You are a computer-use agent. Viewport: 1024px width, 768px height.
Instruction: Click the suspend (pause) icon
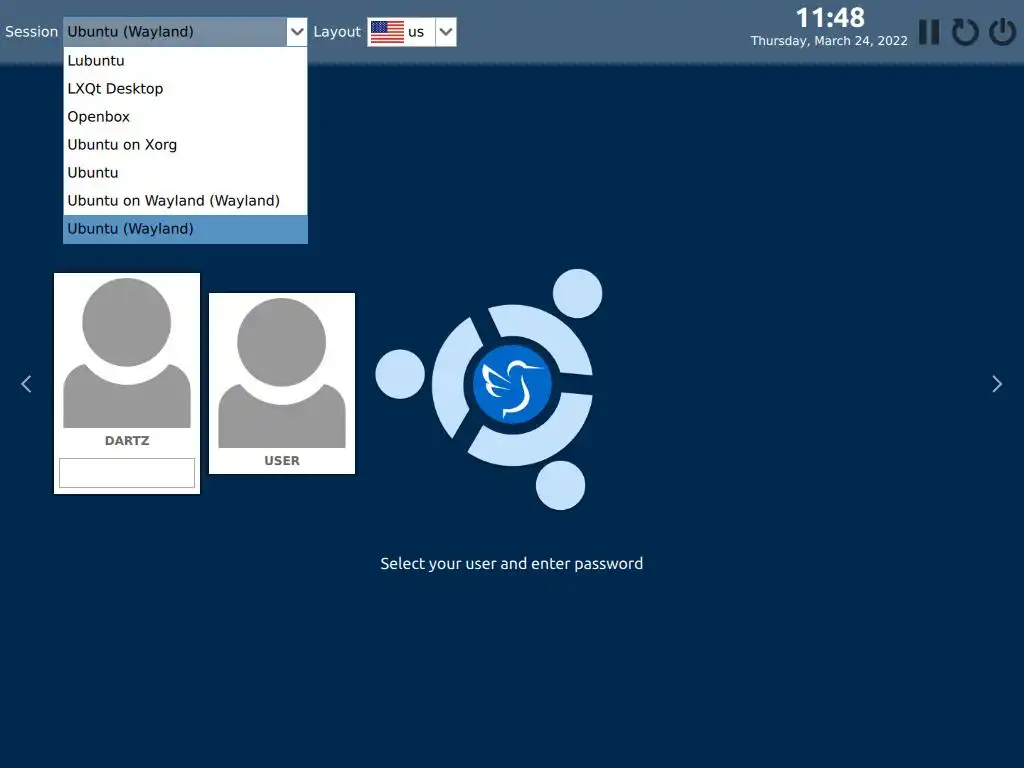(x=929, y=32)
